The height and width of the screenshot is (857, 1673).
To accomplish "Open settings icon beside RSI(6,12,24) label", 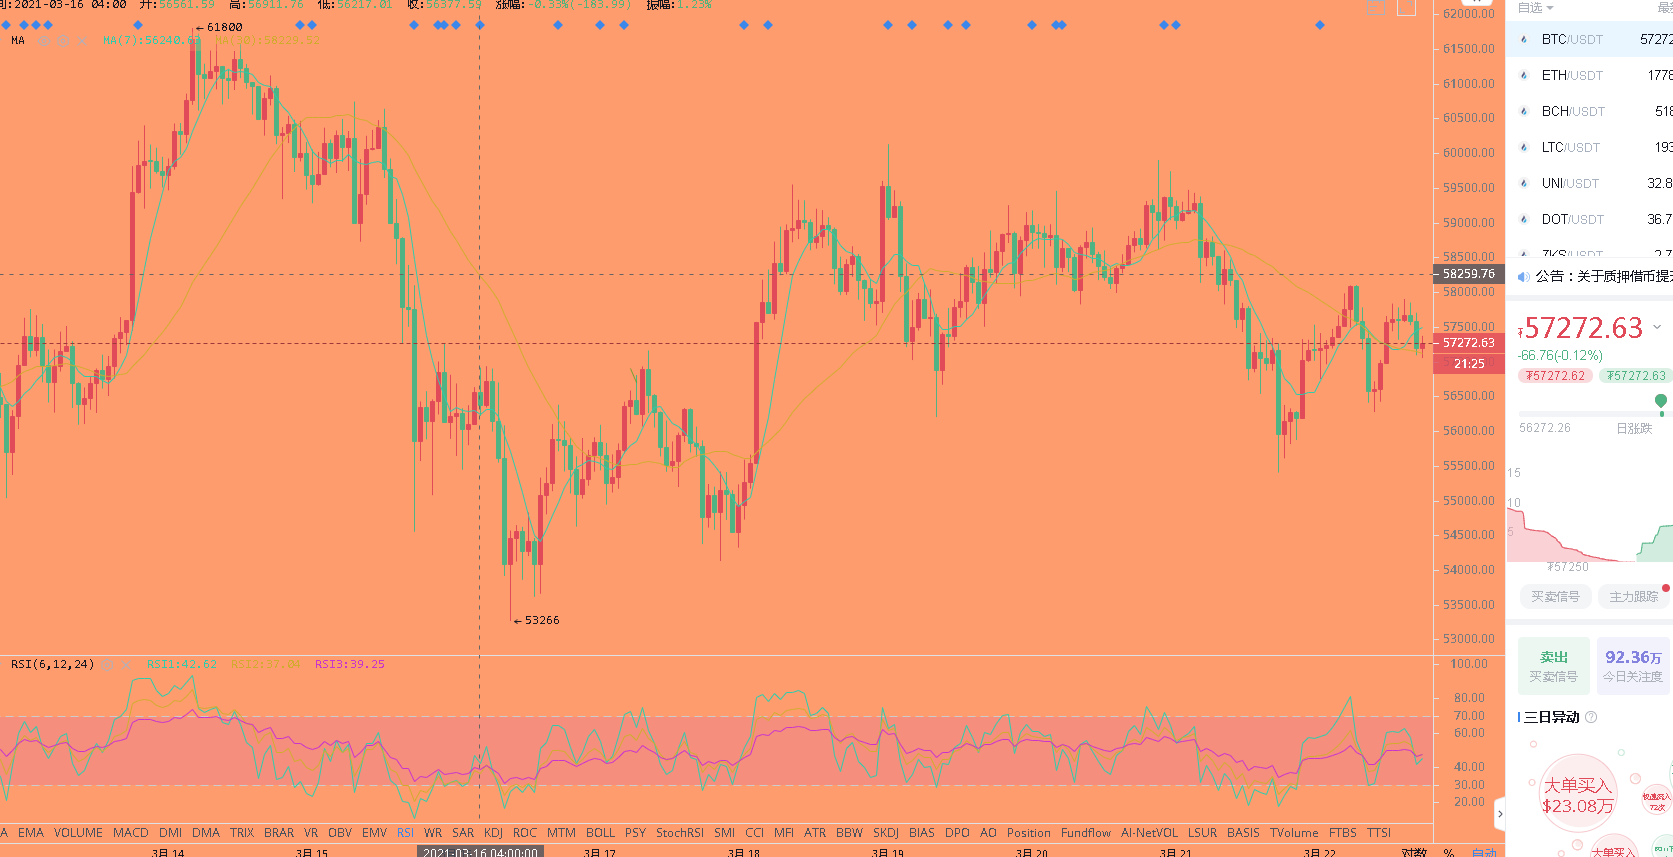I will (109, 664).
